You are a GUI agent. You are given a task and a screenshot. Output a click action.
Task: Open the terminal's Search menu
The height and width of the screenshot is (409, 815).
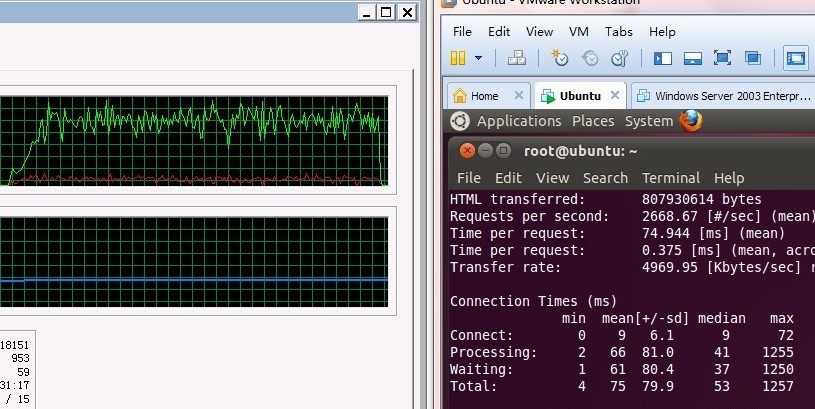point(605,178)
